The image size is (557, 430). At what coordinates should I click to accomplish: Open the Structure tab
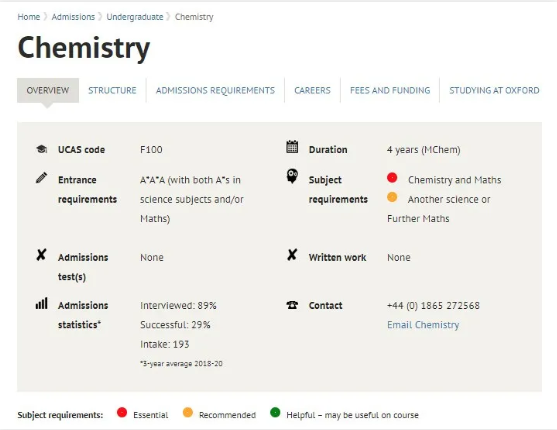[x=112, y=90]
